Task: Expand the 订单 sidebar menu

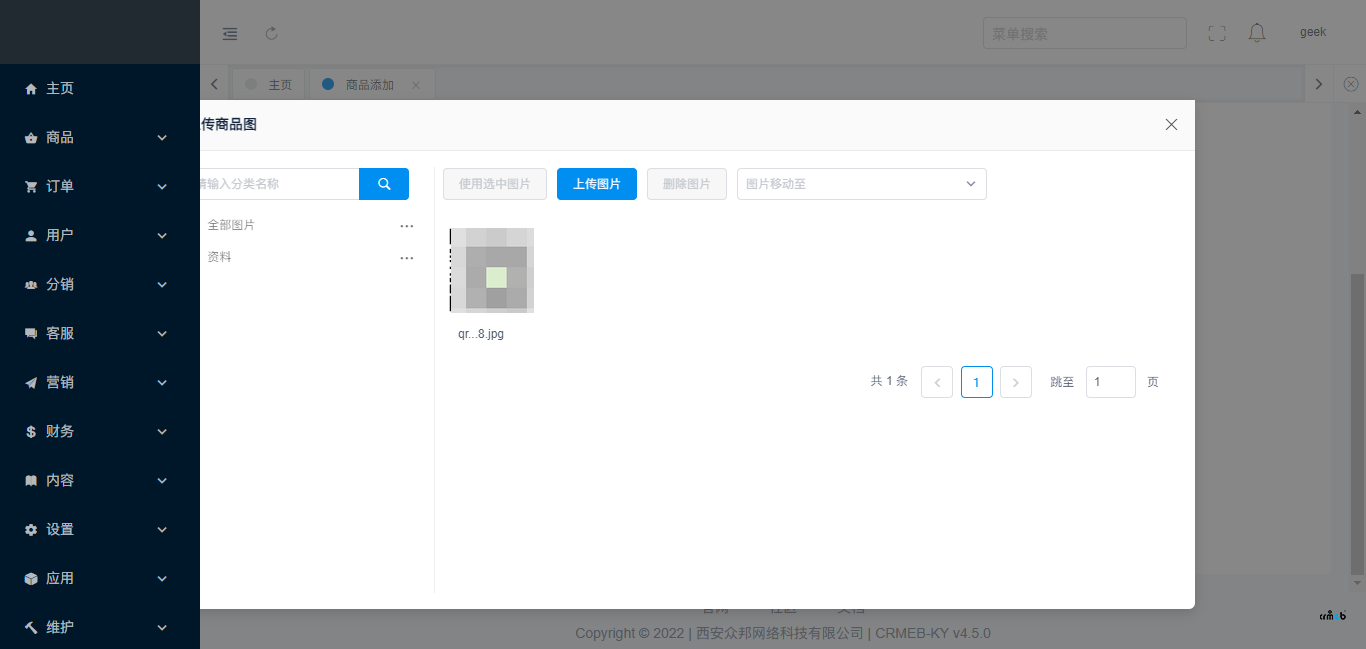Action: point(100,186)
